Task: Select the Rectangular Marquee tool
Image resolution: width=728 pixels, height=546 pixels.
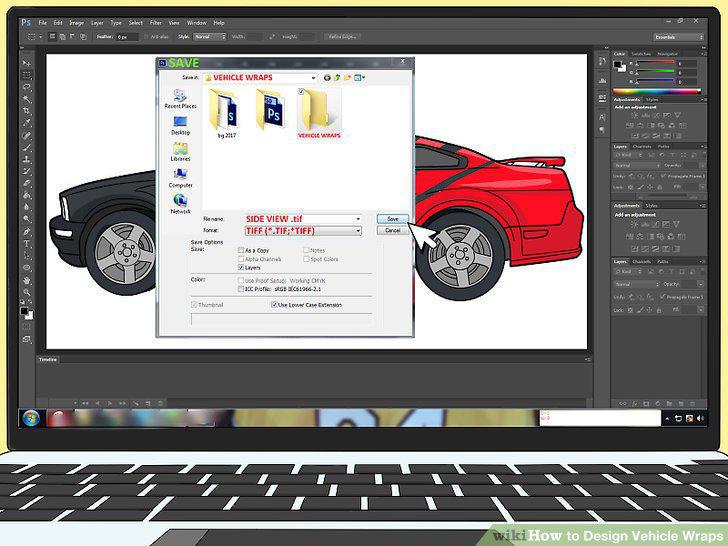Action: [x=26, y=75]
